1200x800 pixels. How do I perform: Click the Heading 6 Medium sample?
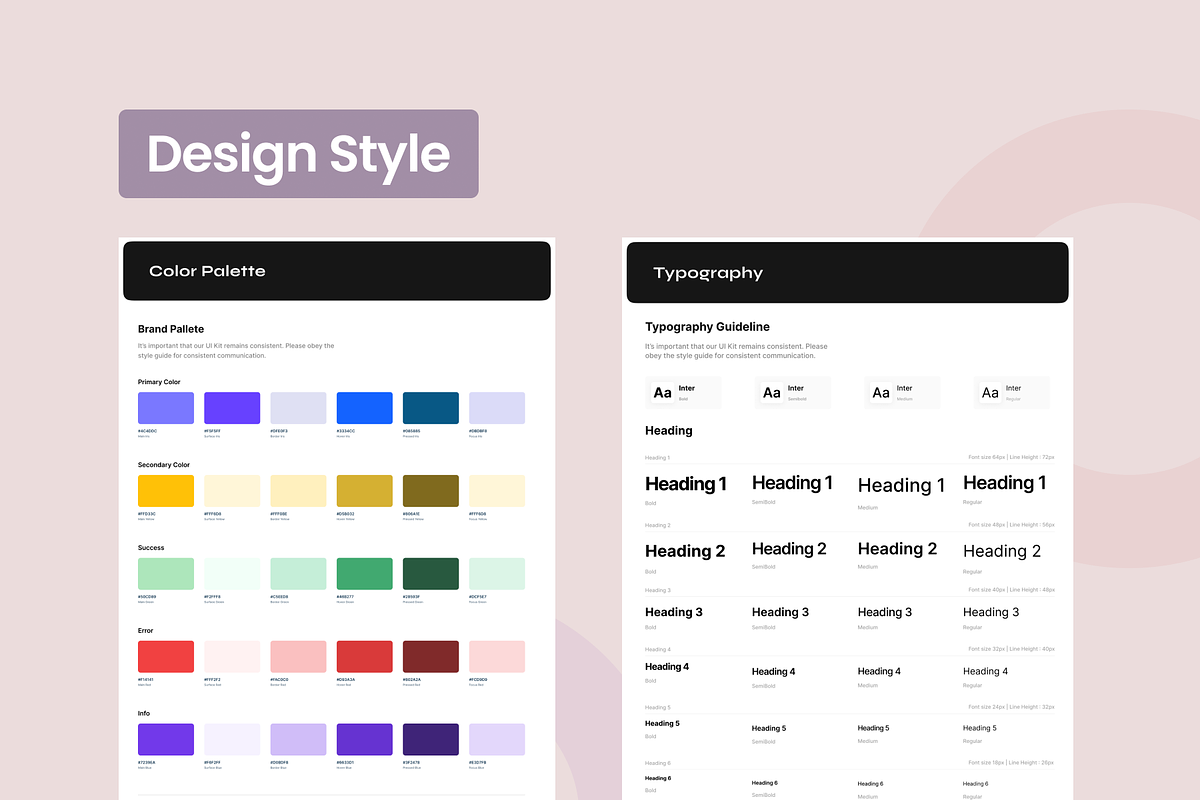[x=870, y=784]
